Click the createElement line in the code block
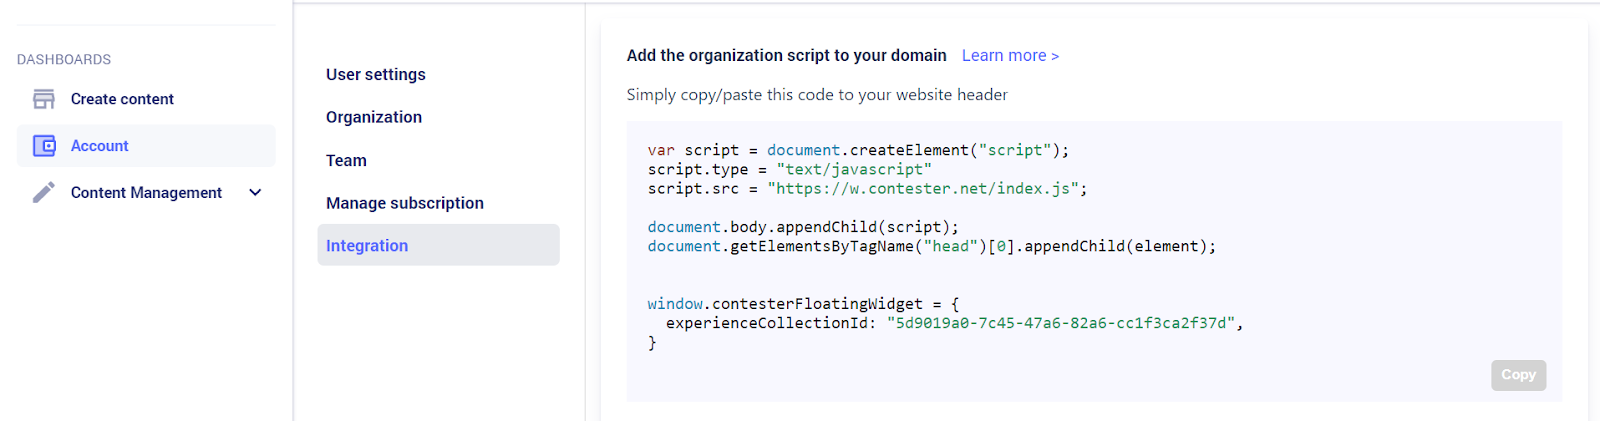Image resolution: width=1600 pixels, height=421 pixels. coord(858,150)
